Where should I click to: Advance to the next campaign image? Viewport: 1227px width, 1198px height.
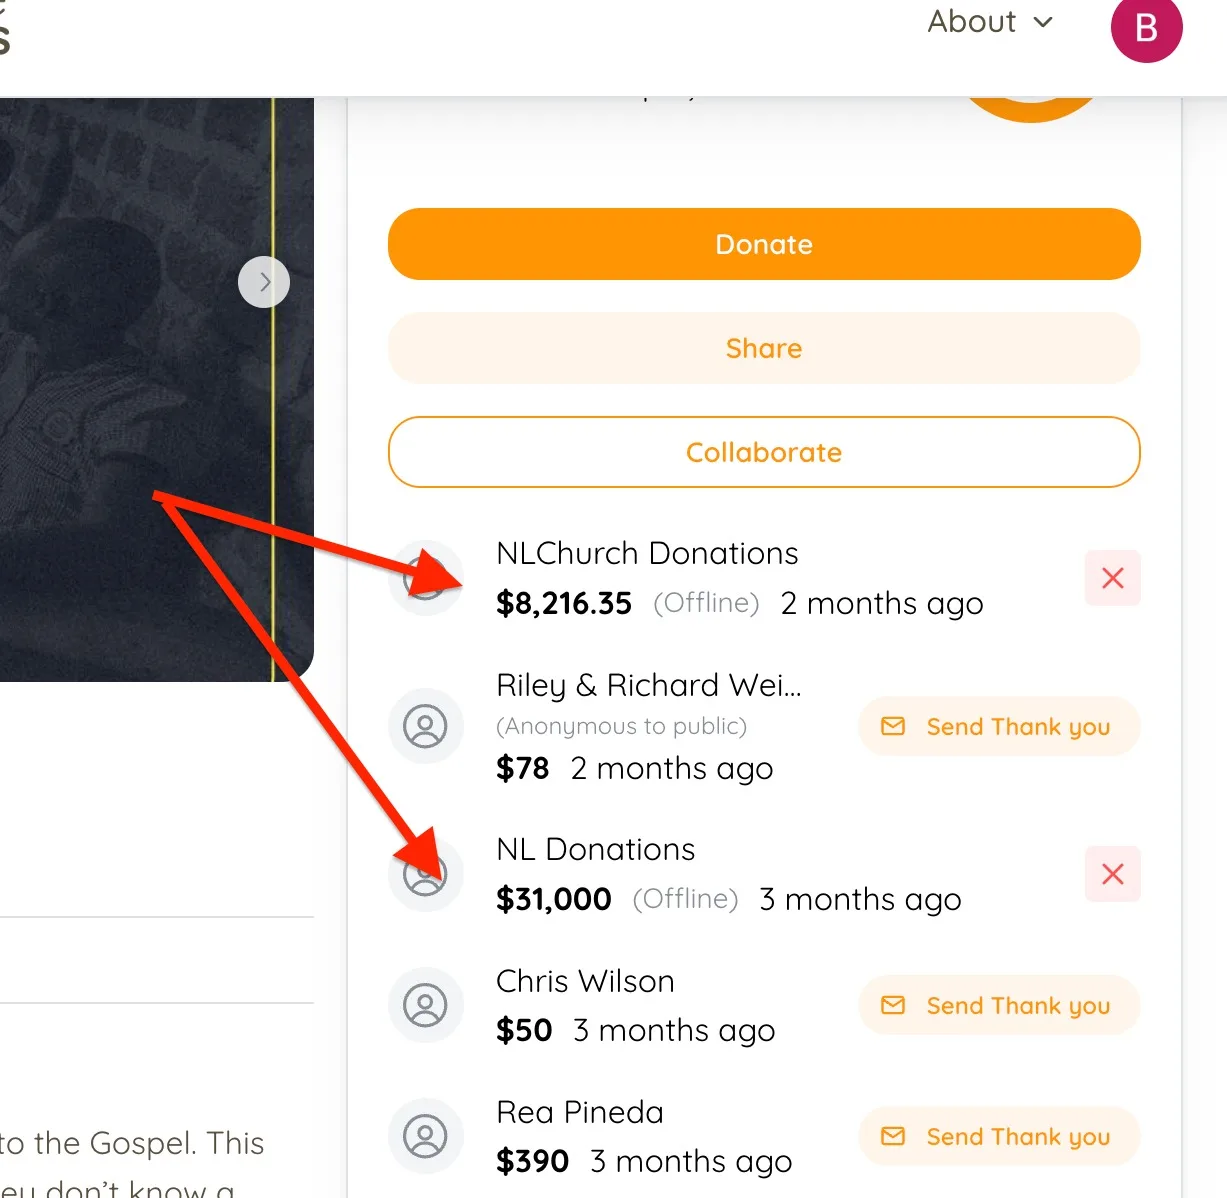coord(264,282)
